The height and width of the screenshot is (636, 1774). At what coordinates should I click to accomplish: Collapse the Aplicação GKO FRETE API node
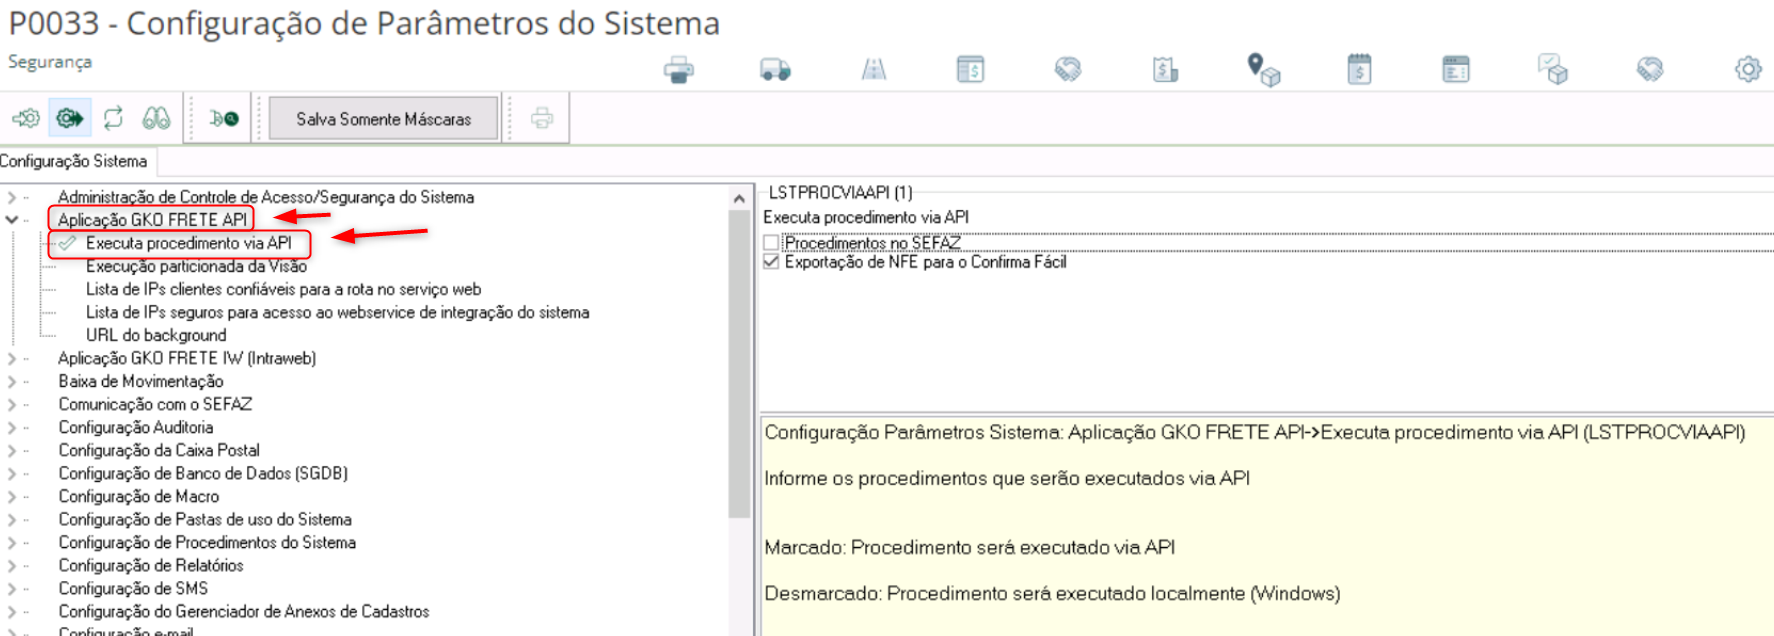pos(12,220)
